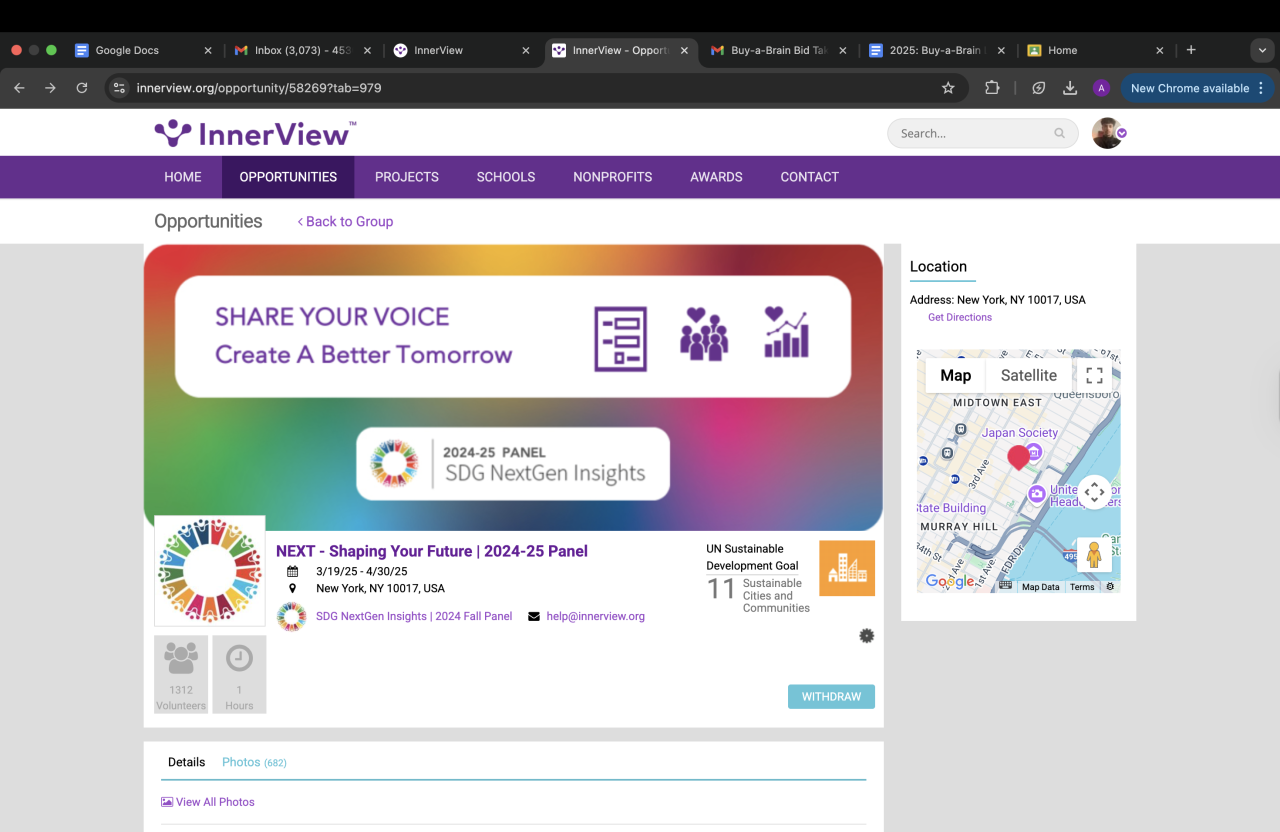
Task: Select the Map view type
Action: tap(956, 375)
